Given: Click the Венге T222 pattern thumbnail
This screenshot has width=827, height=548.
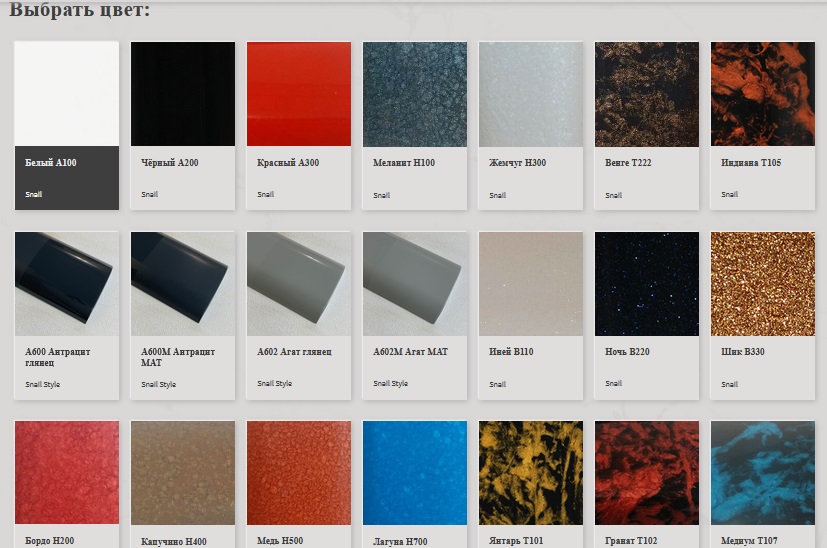Looking at the screenshot, I should (647, 94).
